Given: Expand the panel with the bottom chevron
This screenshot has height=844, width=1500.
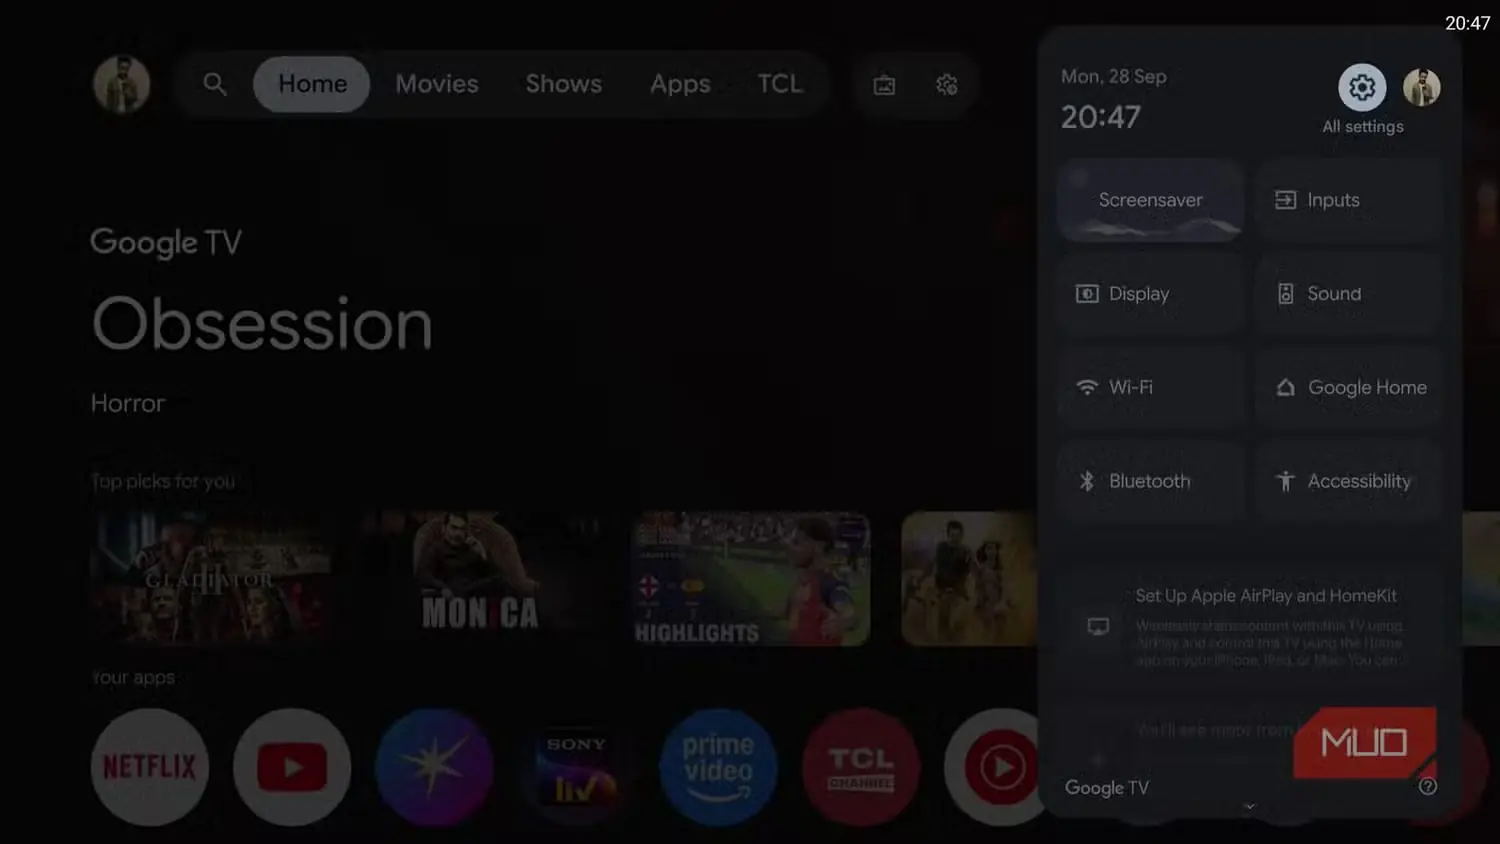Looking at the screenshot, I should [x=1249, y=806].
